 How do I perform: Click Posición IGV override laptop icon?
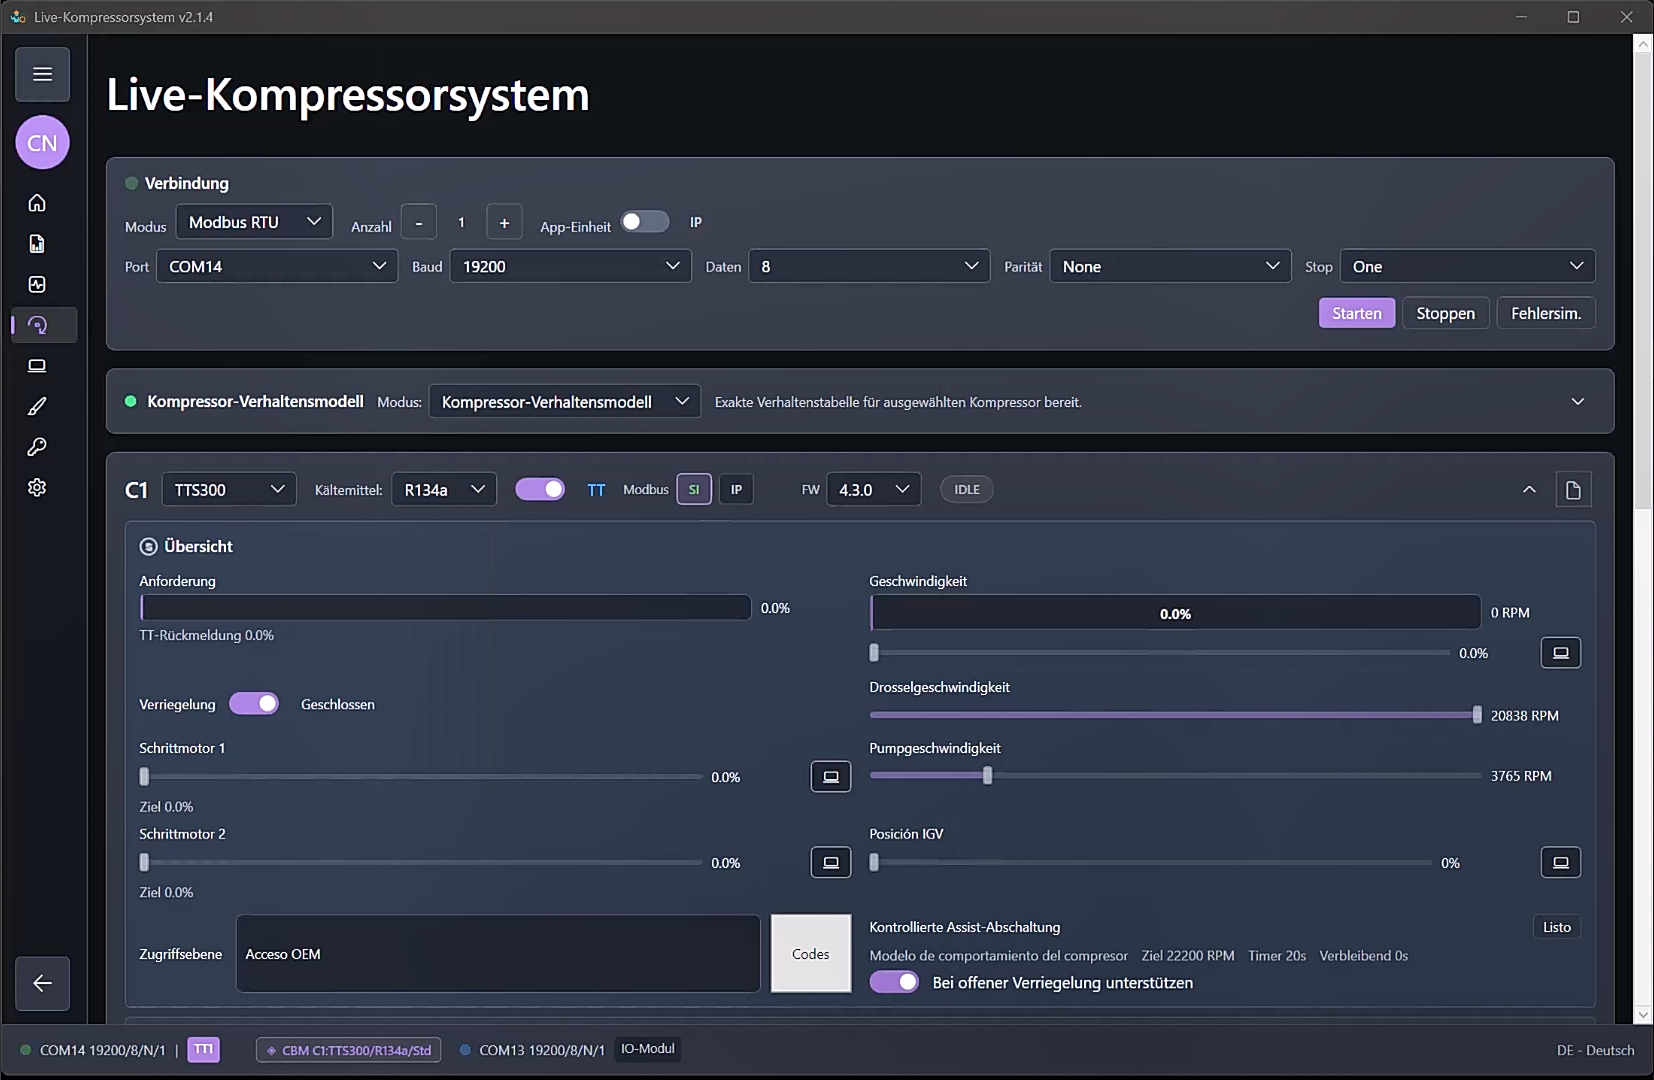pyautogui.click(x=1561, y=863)
